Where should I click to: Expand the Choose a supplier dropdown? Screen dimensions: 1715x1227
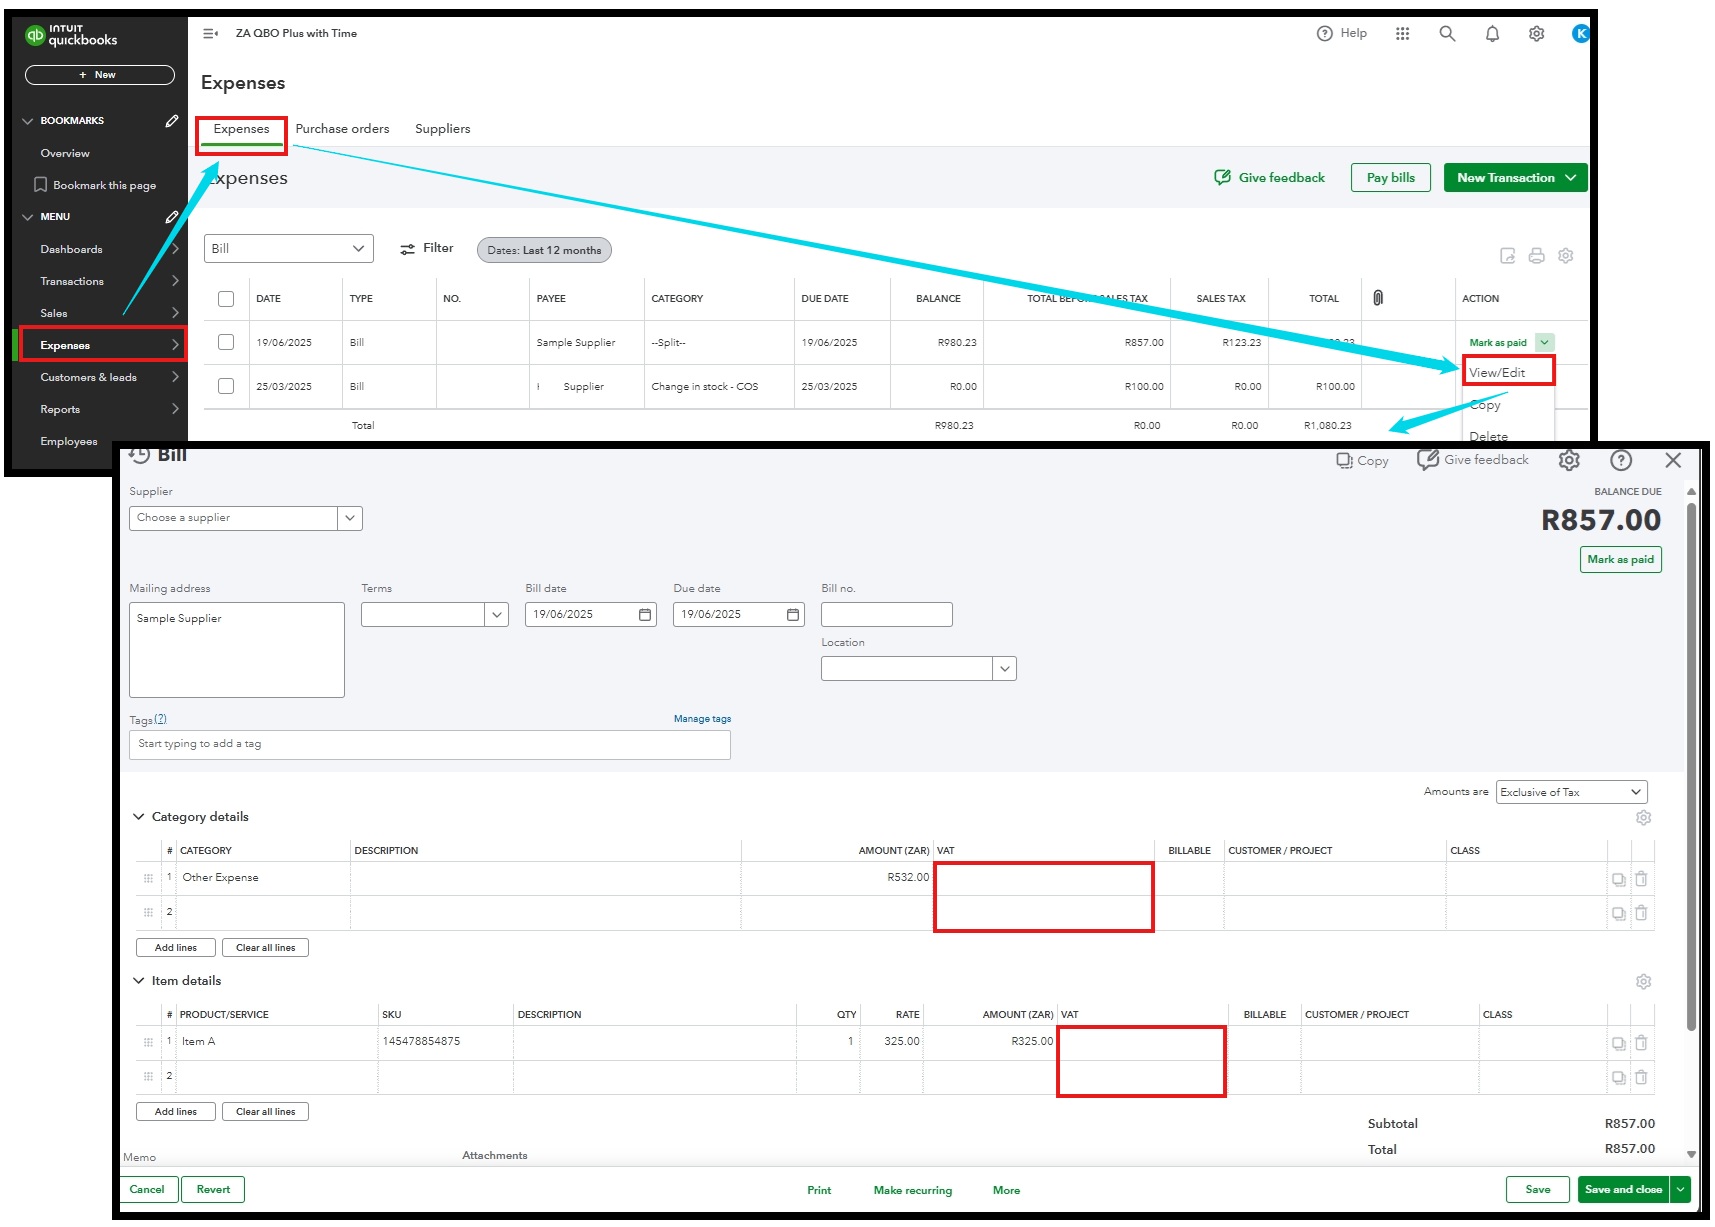point(349,518)
